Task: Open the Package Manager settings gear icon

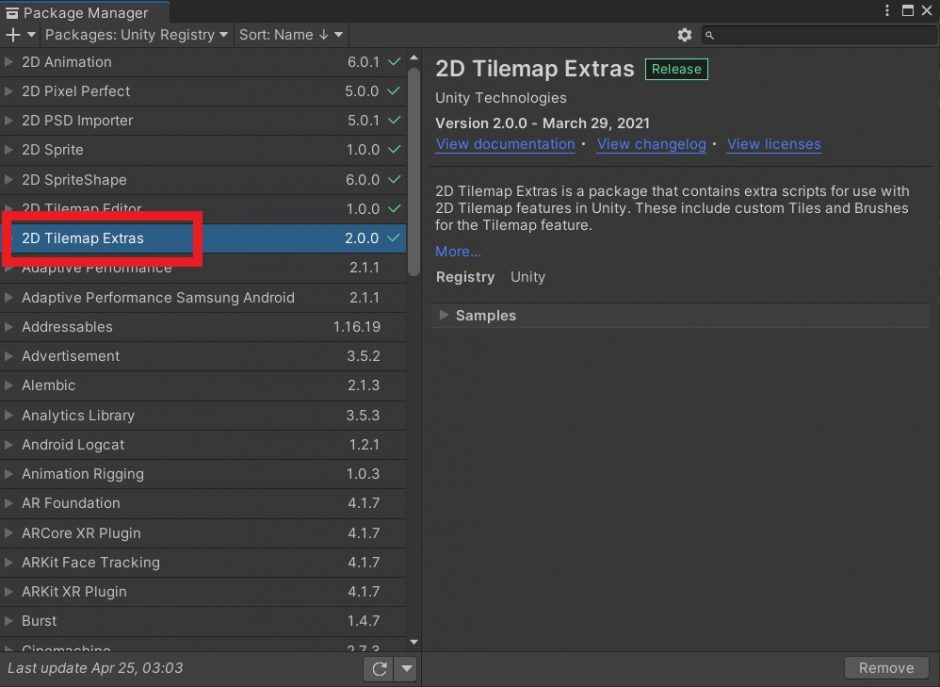Action: [x=685, y=35]
